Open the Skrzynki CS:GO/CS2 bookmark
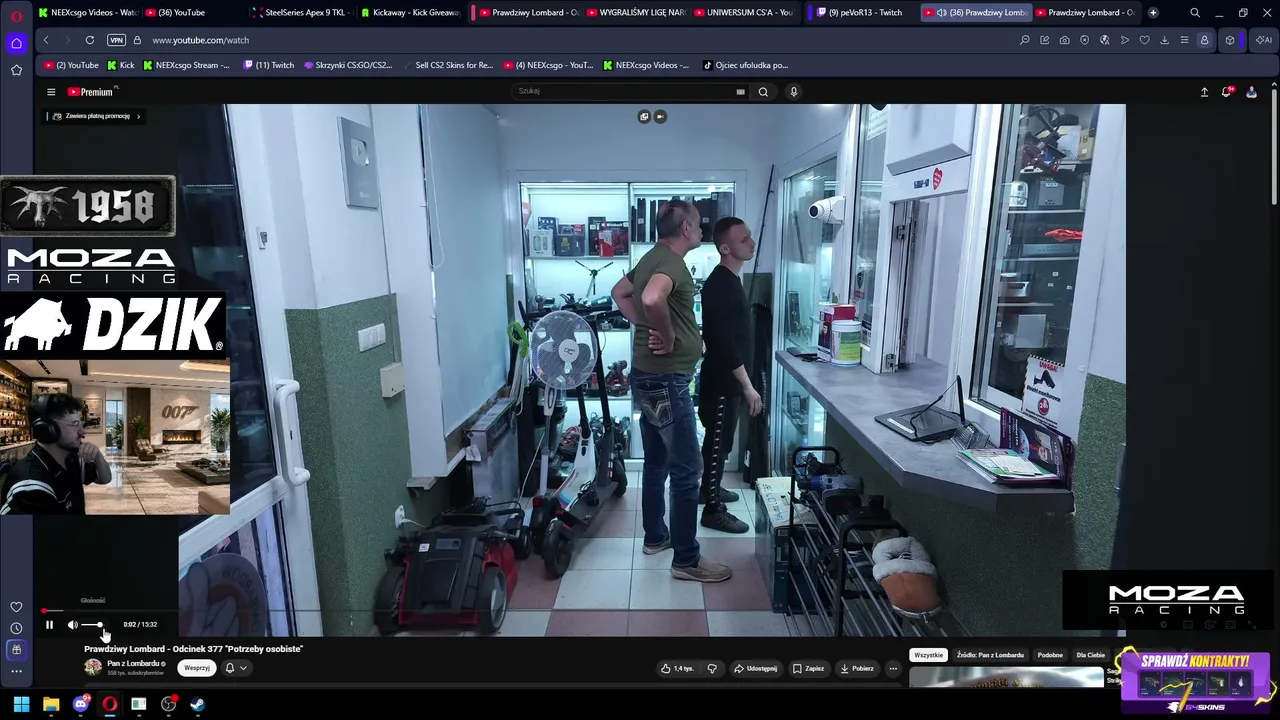1280x720 pixels. 348,65
